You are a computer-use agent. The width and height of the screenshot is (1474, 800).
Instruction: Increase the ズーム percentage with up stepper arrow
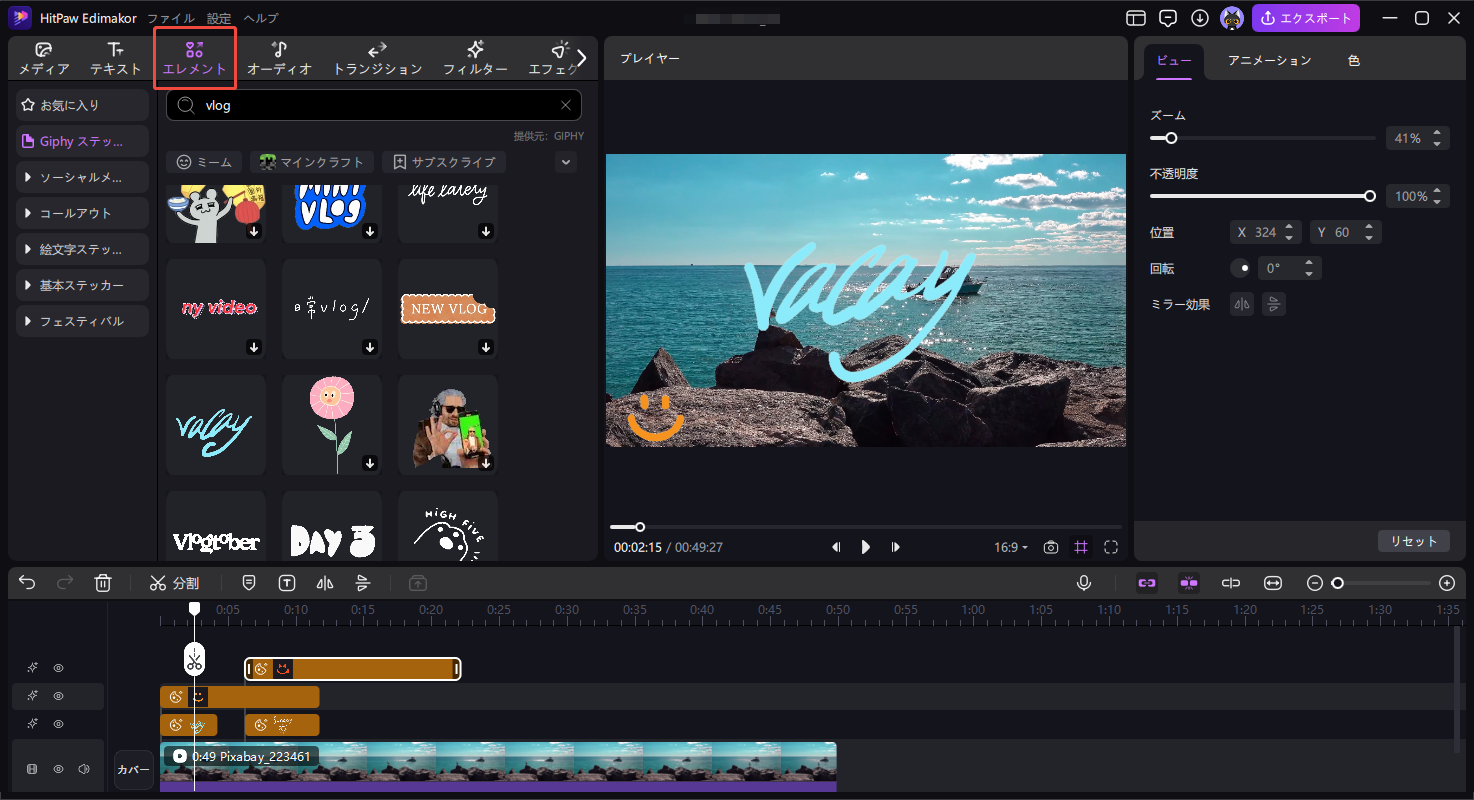[1437, 133]
